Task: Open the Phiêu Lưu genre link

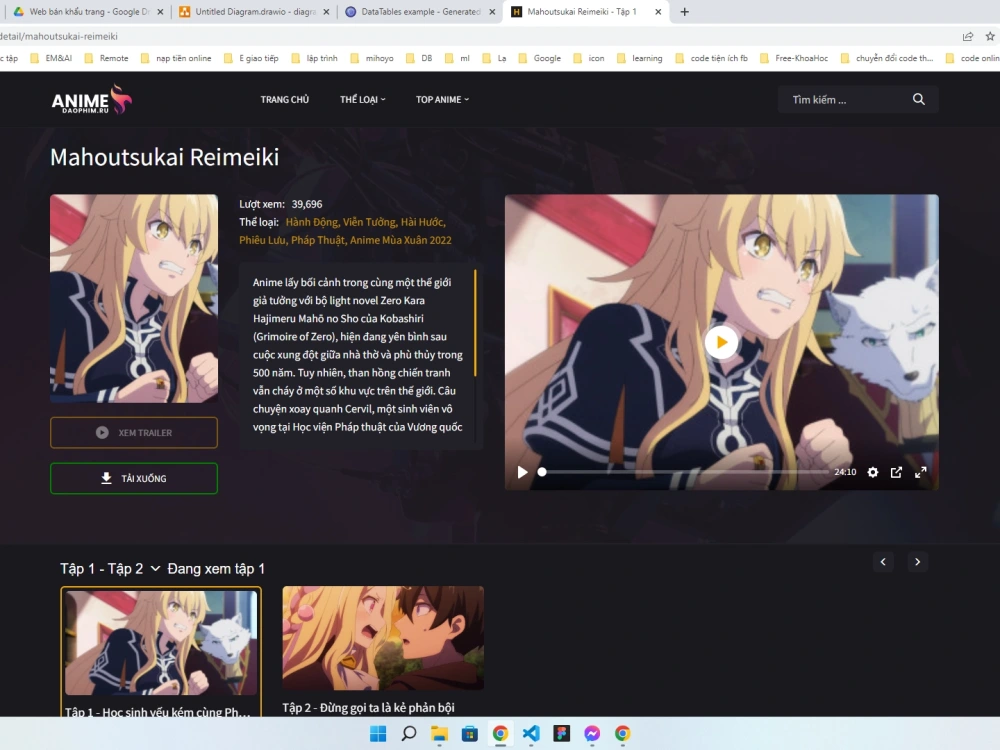Action: [261, 240]
